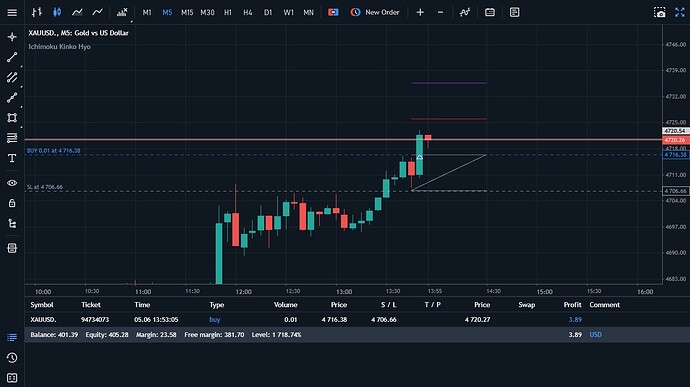Viewport: 690px width, 387px height.
Task: Select the D1 timeframe
Action: [268, 12]
